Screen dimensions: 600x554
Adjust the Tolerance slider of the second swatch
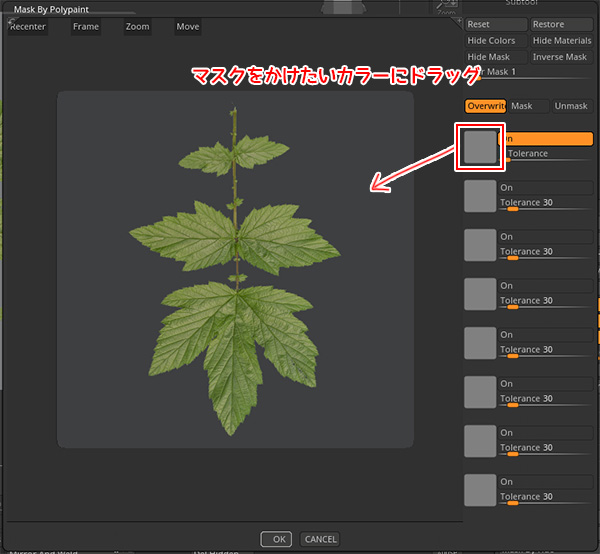[x=545, y=210]
